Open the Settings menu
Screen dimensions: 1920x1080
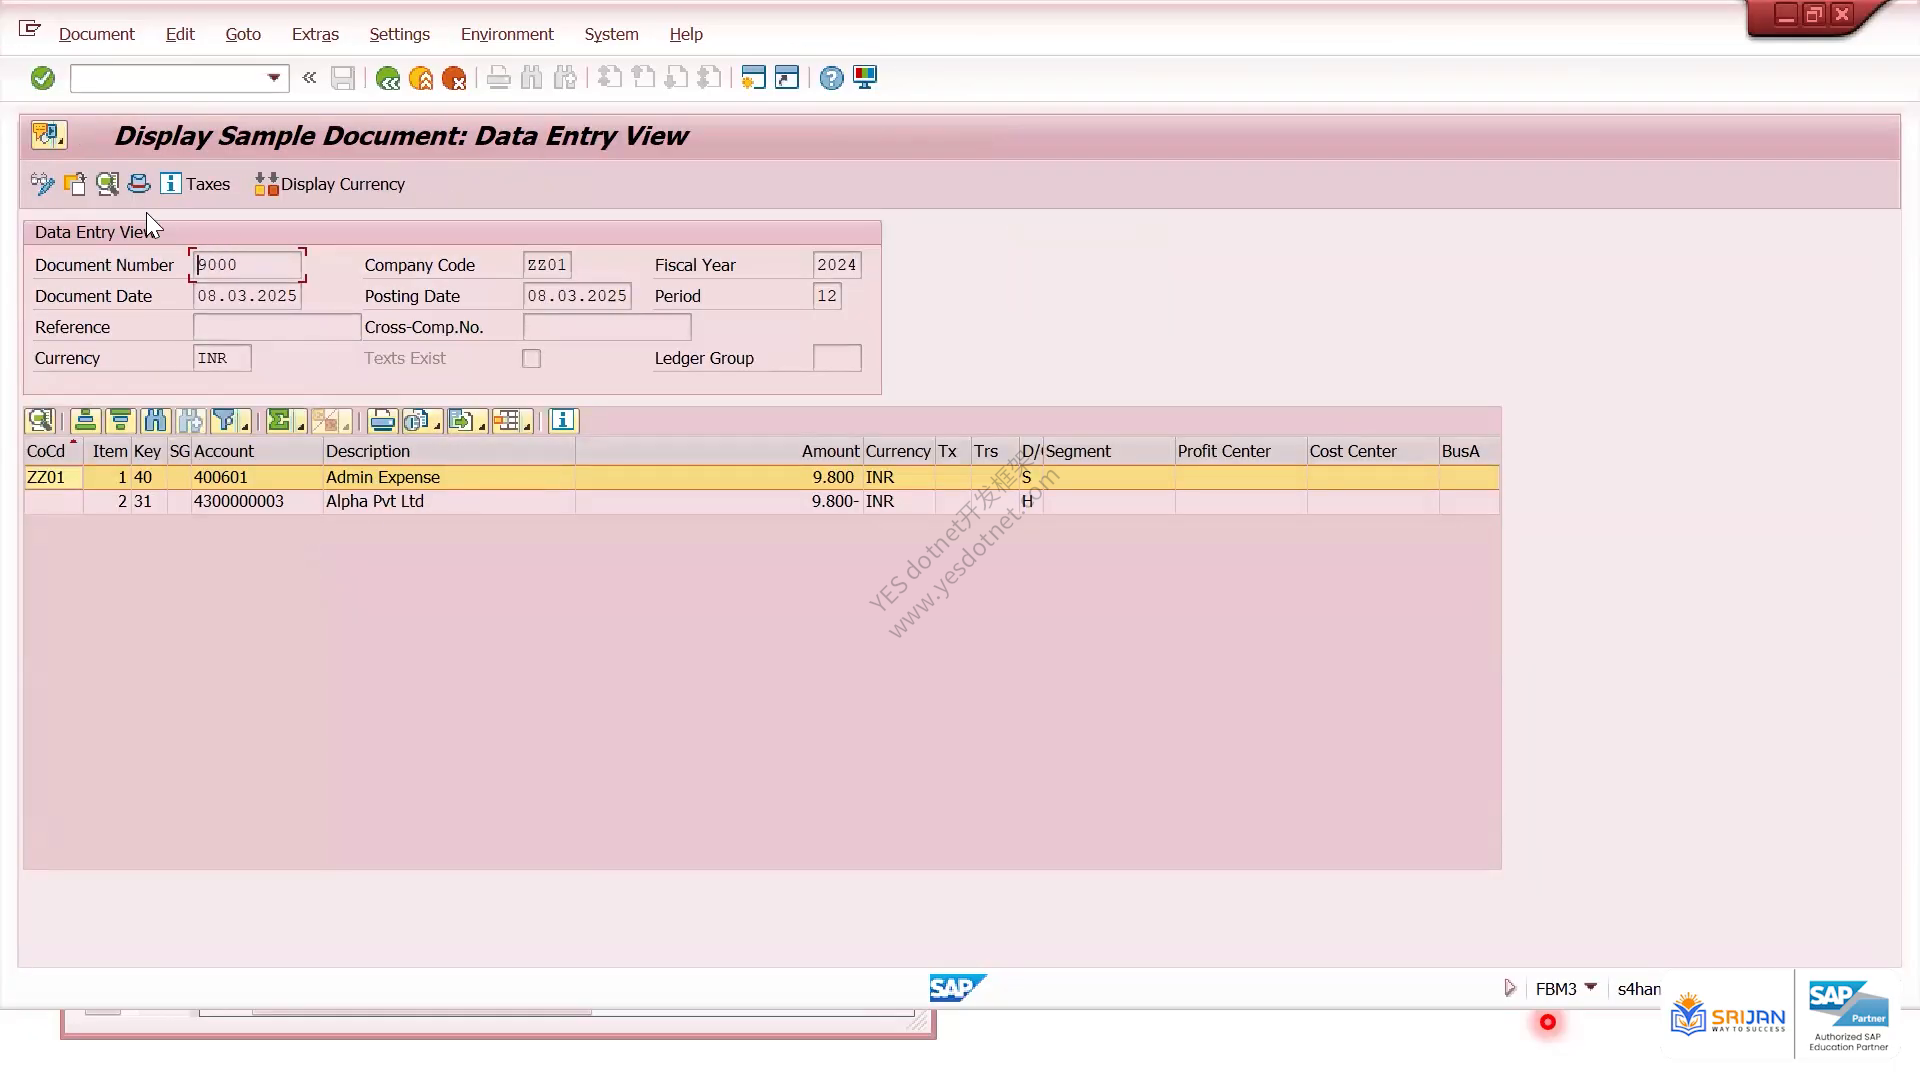click(x=399, y=34)
